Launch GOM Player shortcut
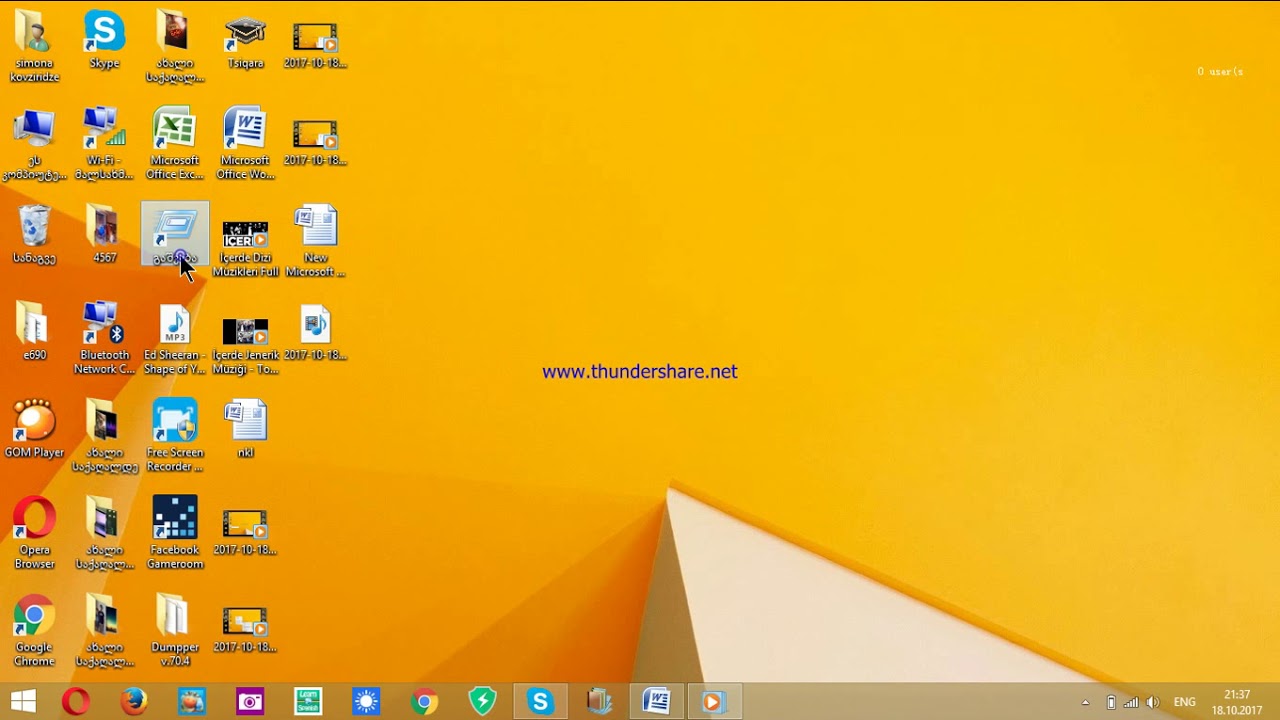The image size is (1280, 720). click(34, 429)
